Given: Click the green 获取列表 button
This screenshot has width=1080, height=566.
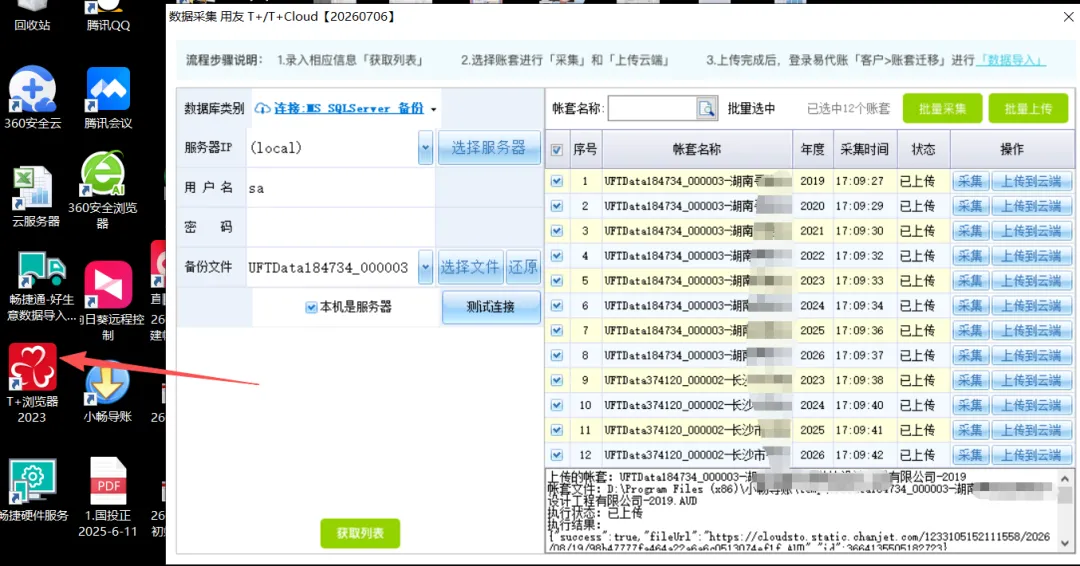Looking at the screenshot, I should tap(360, 533).
